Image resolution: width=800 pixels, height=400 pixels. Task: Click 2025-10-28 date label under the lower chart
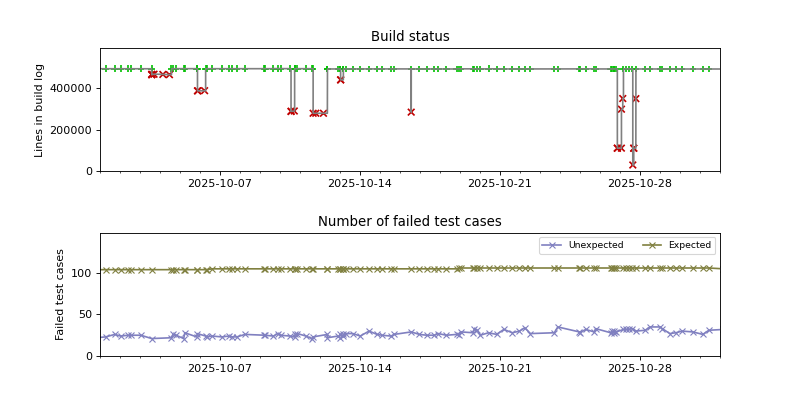639,369
